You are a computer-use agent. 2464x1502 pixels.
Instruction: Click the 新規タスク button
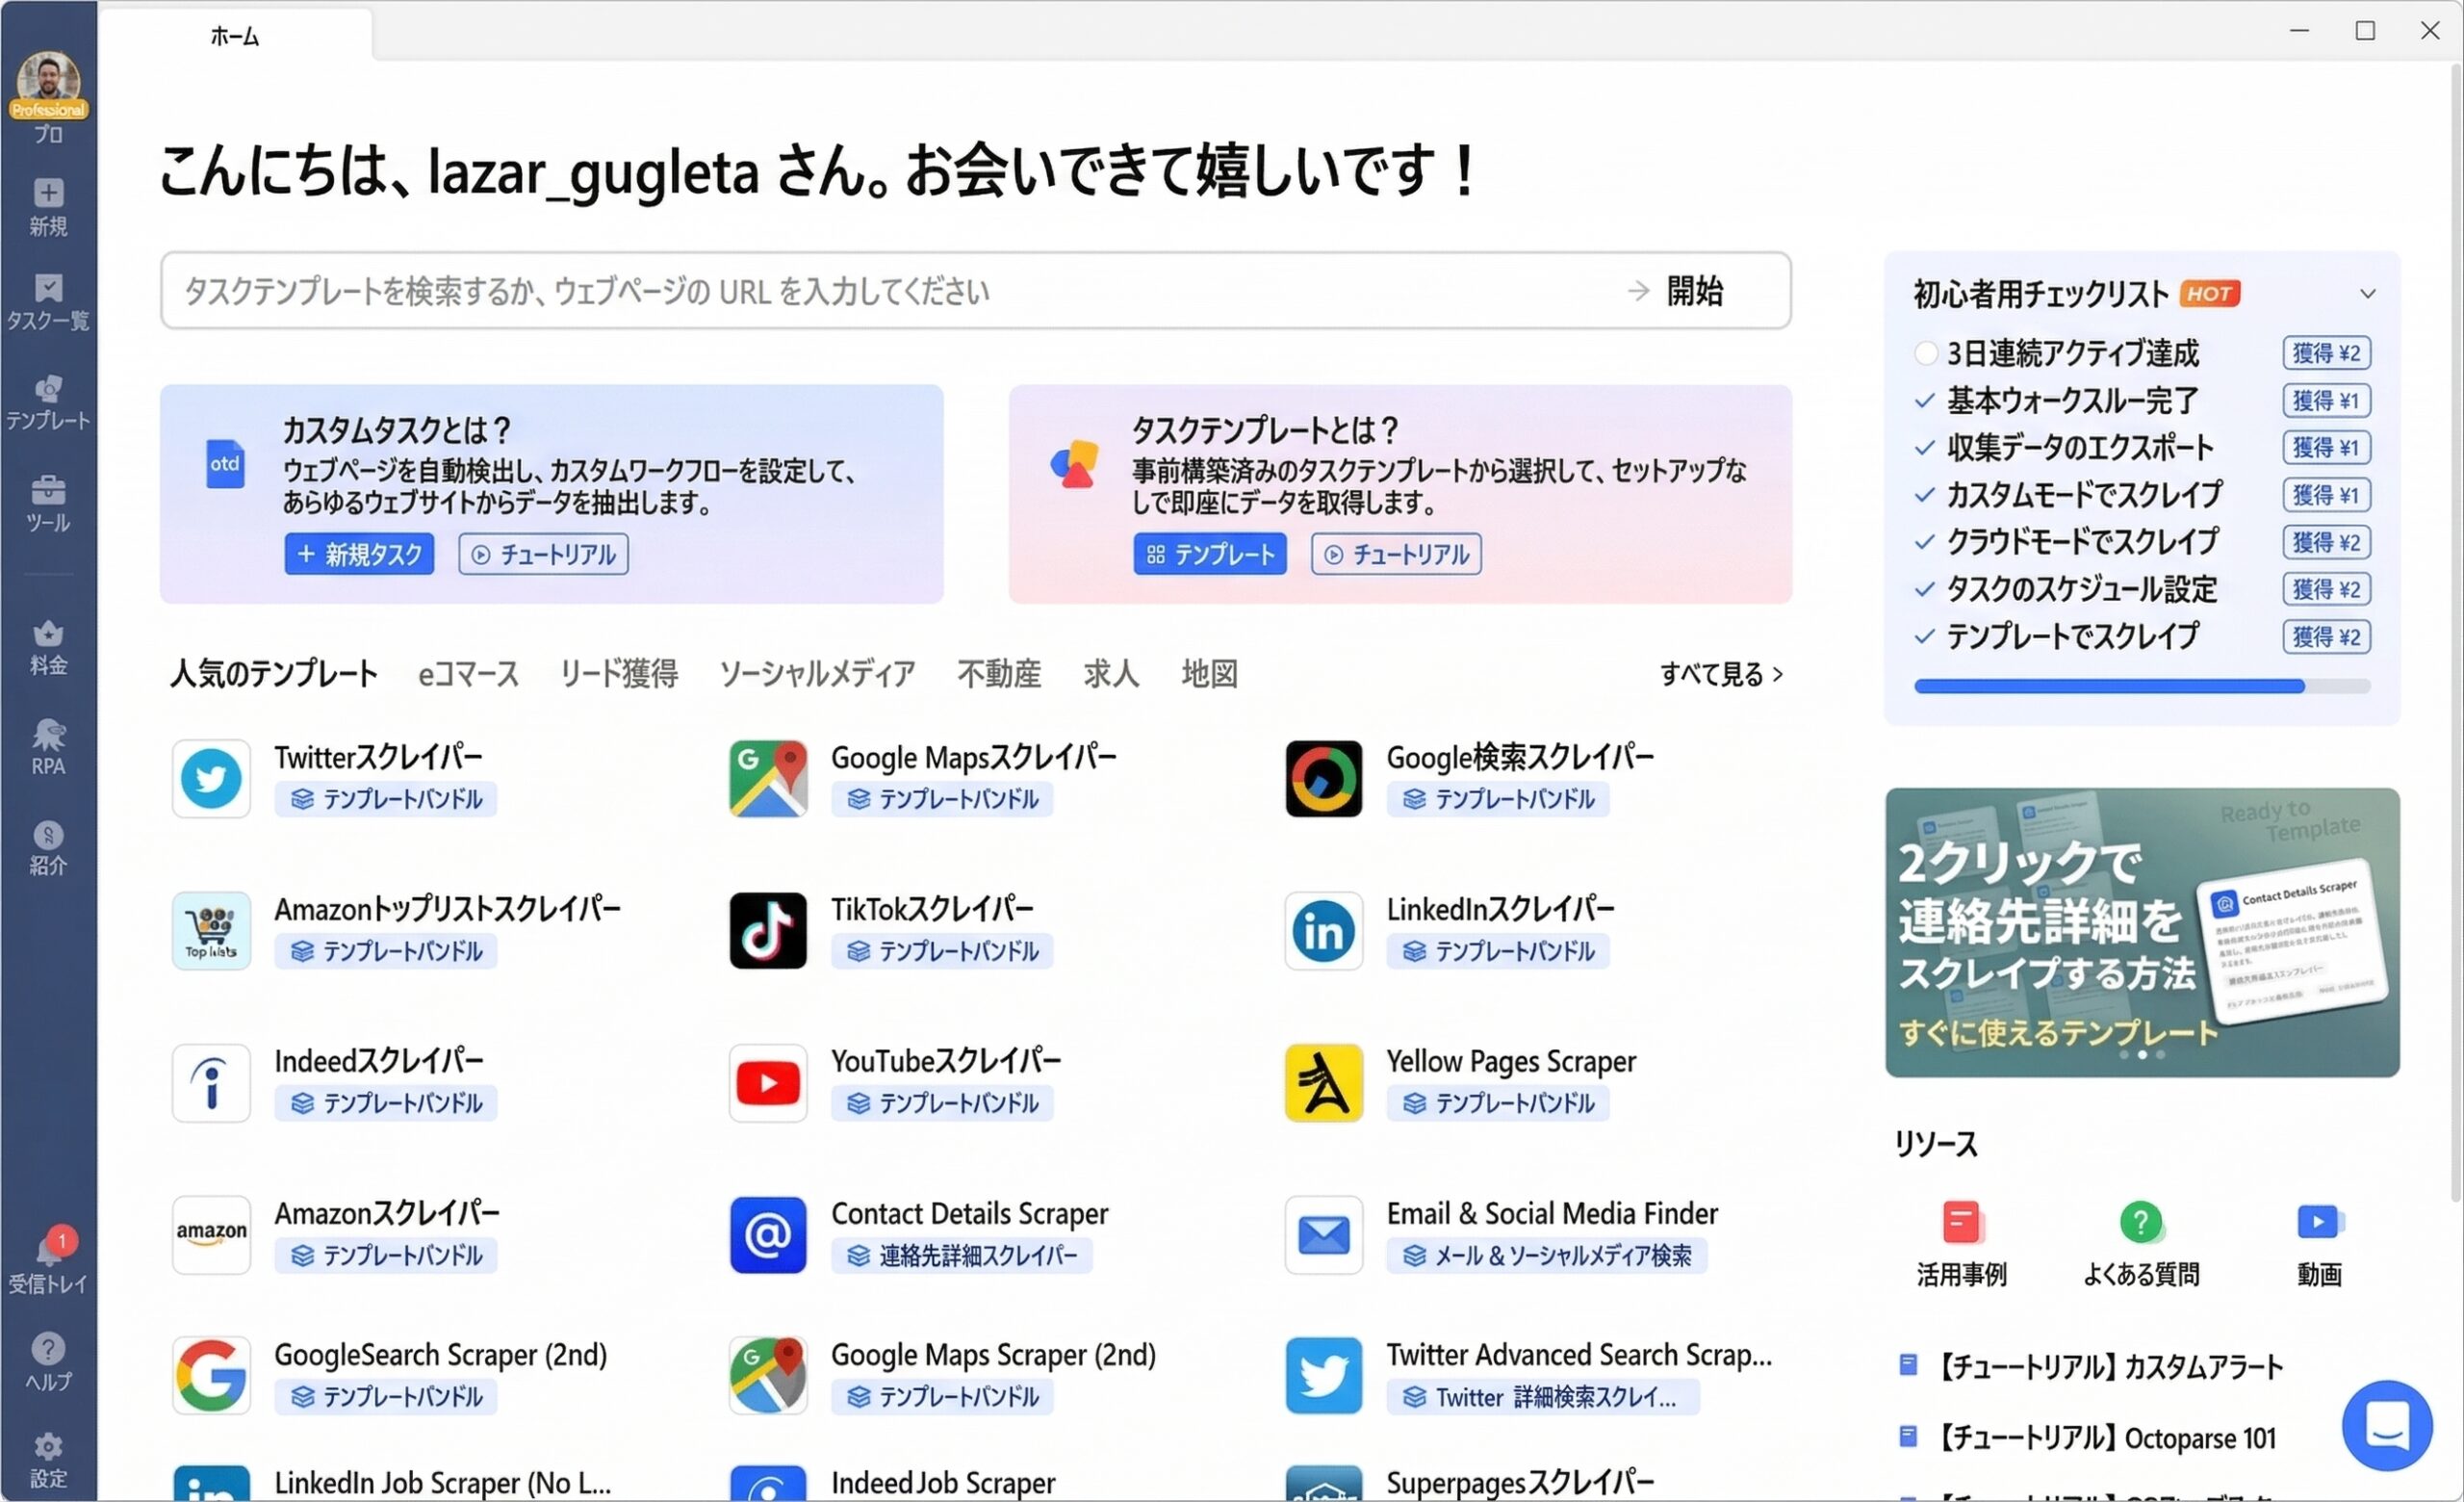[359, 553]
